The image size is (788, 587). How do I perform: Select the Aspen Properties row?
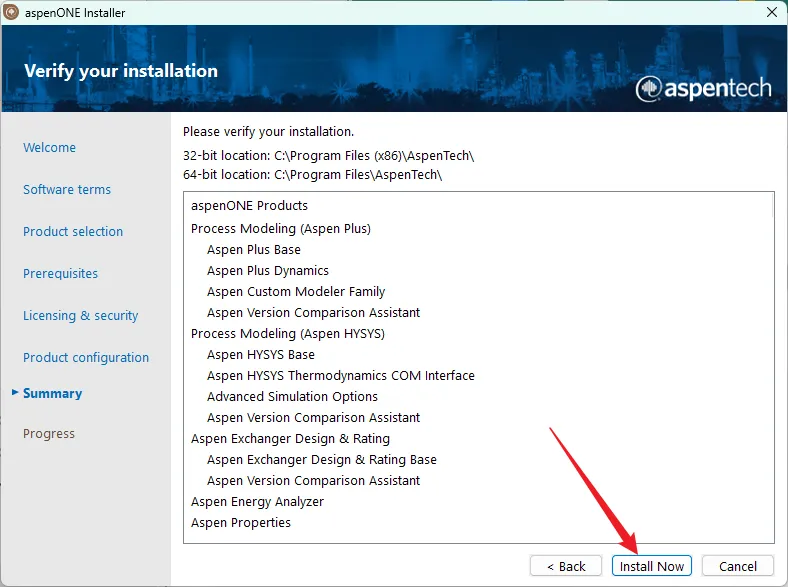[241, 523]
